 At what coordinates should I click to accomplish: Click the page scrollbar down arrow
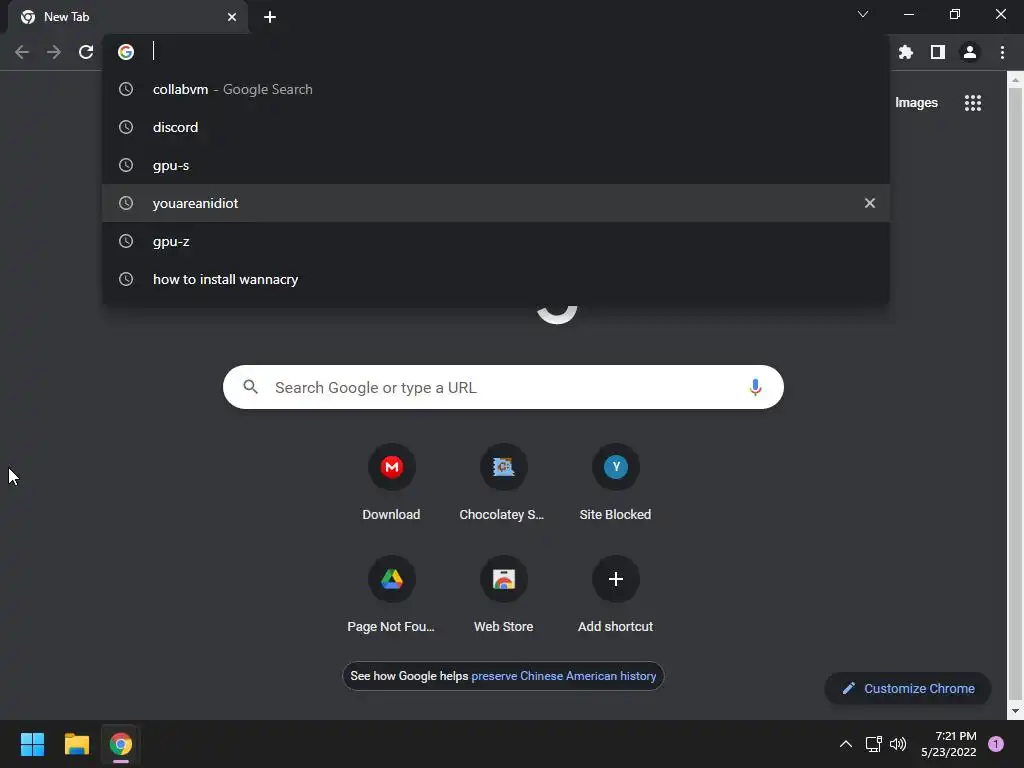tap(1015, 711)
